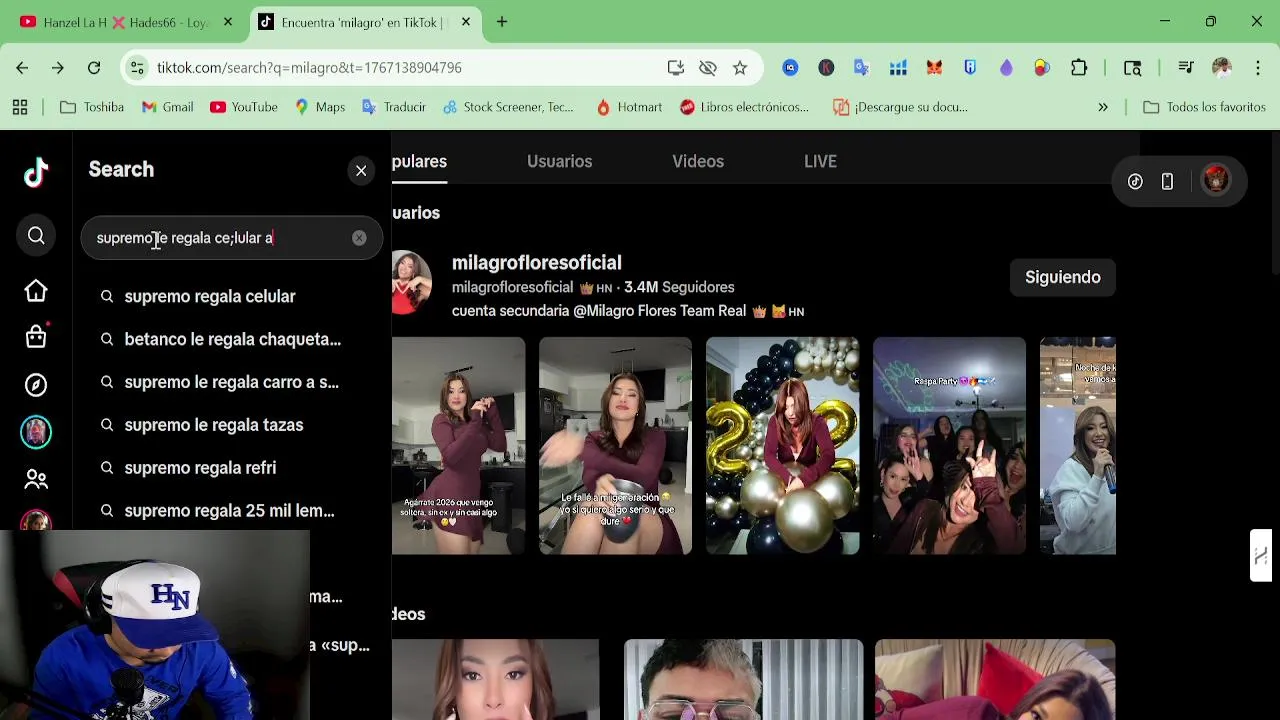Open the Explore compass icon
The width and height of the screenshot is (1280, 720).
click(36, 385)
